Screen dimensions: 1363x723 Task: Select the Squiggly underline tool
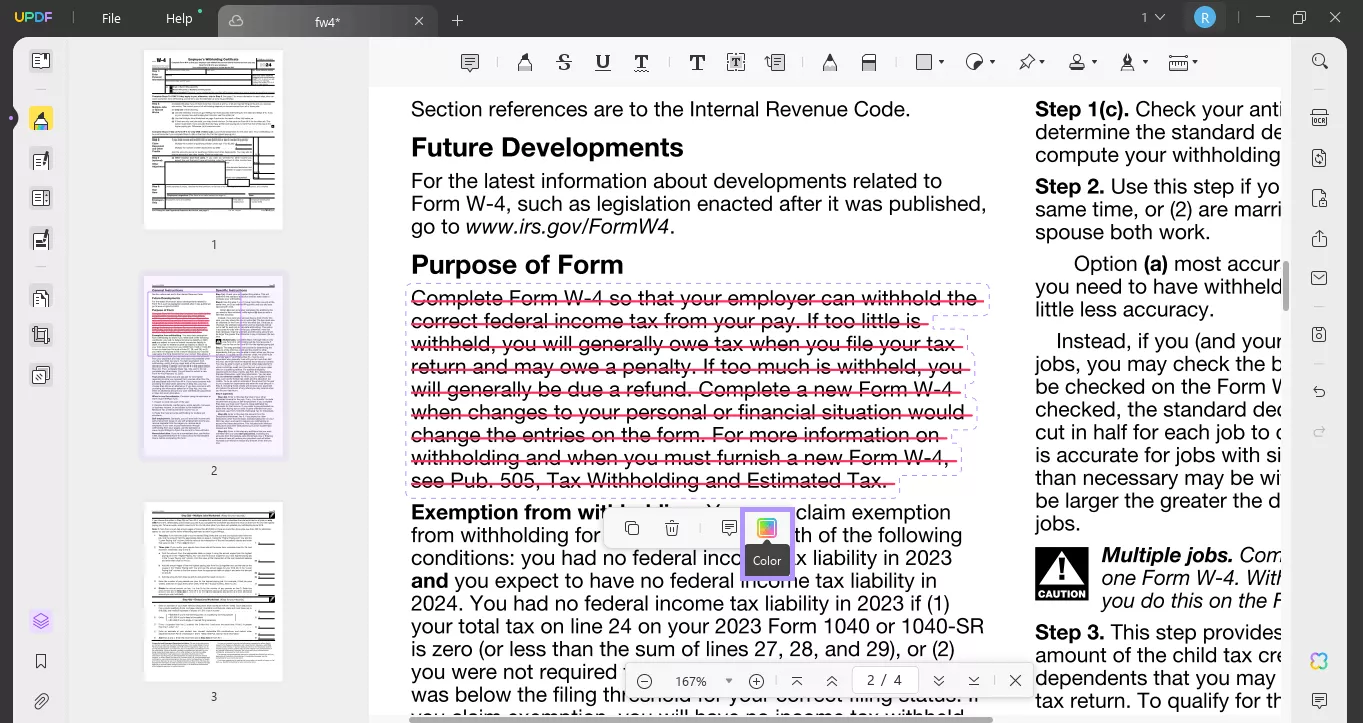click(x=642, y=62)
